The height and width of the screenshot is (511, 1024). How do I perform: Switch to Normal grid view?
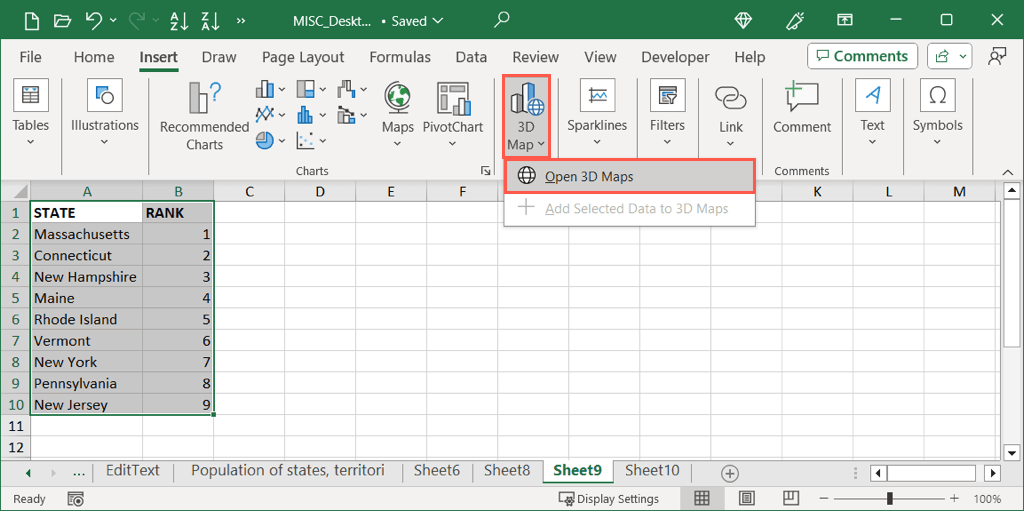click(702, 498)
